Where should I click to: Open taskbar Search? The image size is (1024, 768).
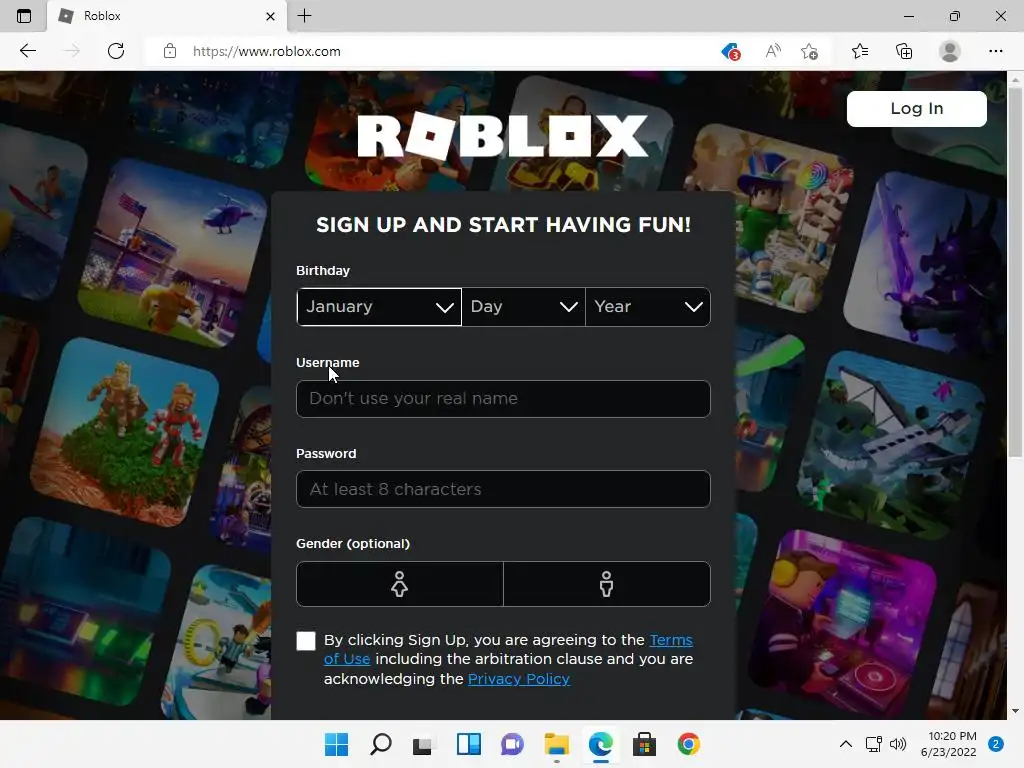pos(380,744)
